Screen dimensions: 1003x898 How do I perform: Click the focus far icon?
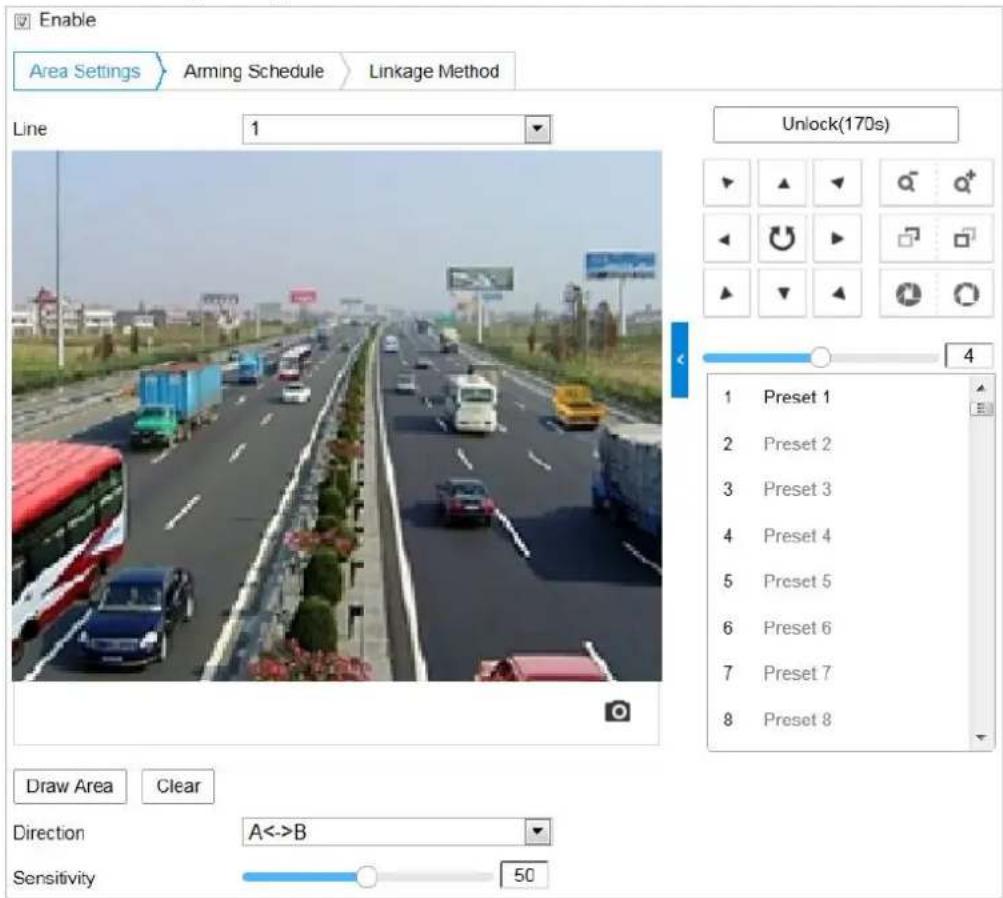(x=965, y=239)
